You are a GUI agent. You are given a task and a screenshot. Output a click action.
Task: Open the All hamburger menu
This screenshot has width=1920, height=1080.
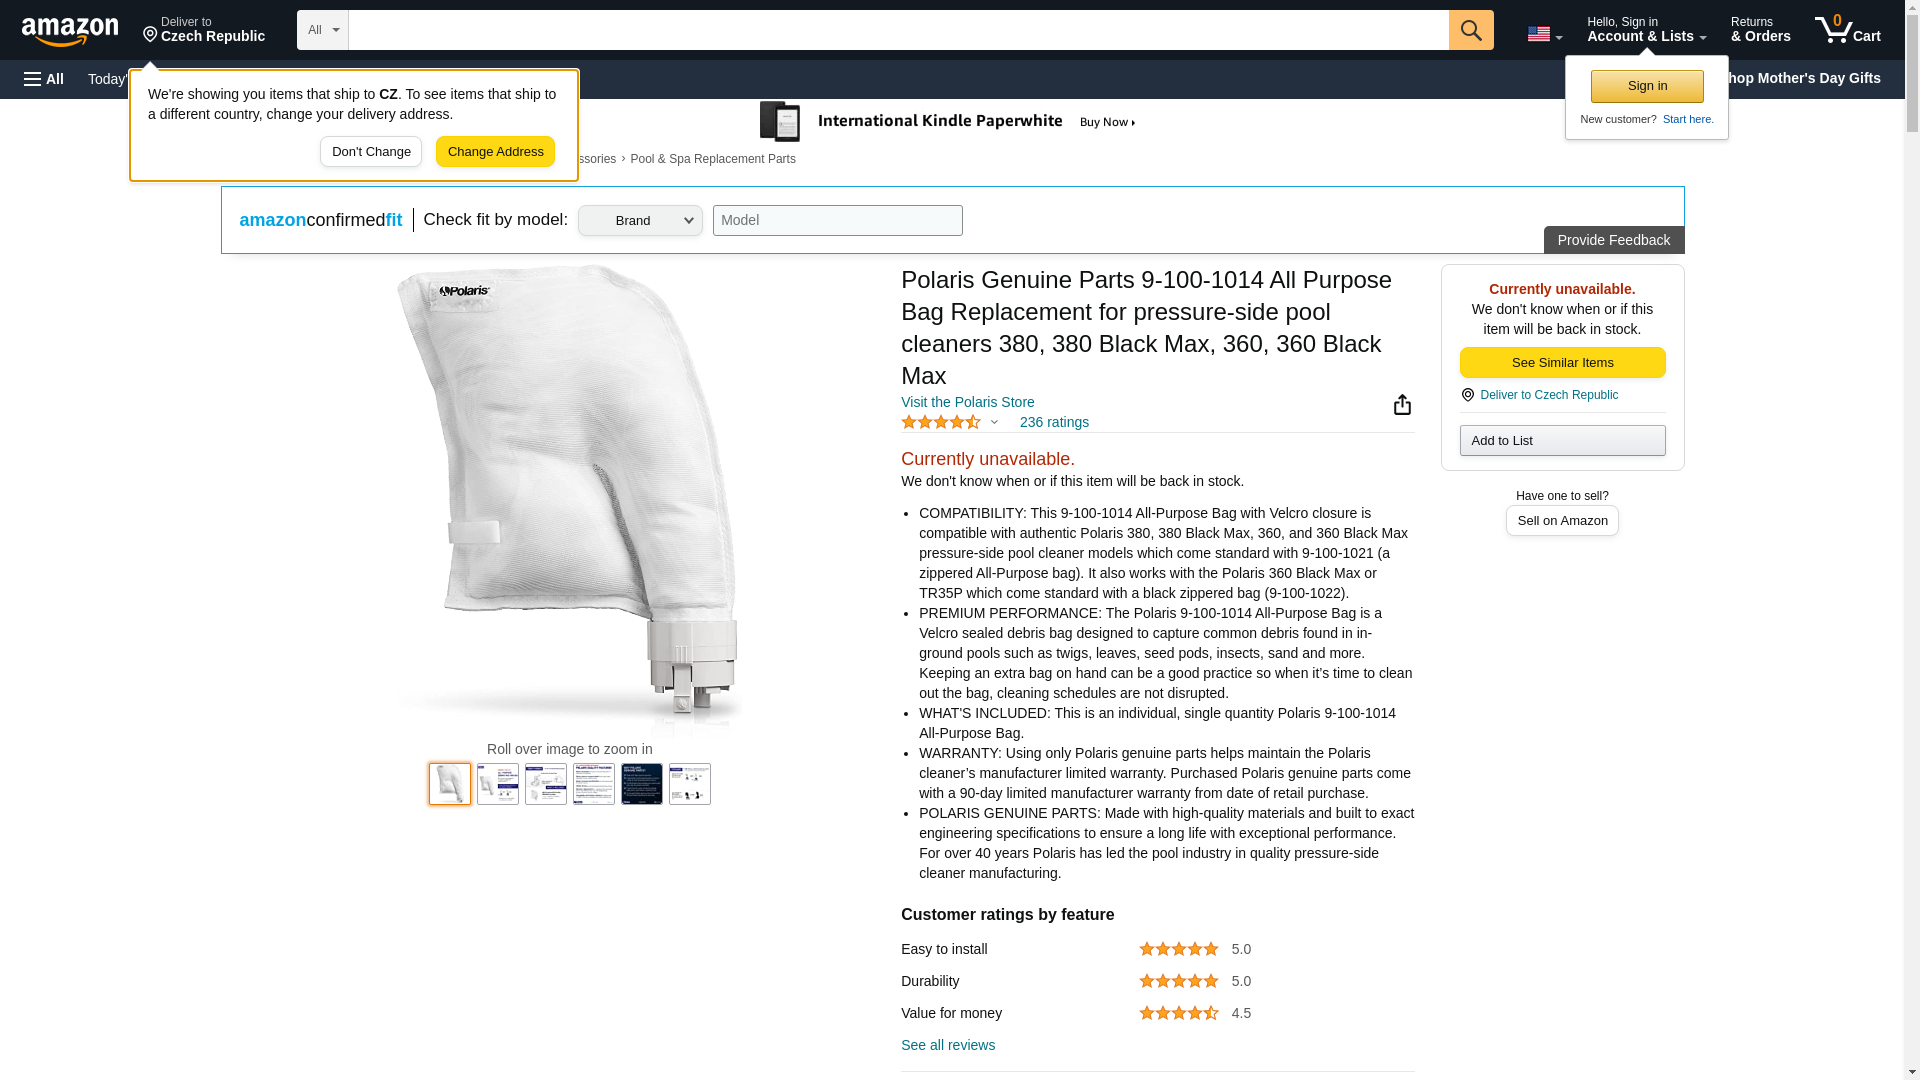point(44,79)
